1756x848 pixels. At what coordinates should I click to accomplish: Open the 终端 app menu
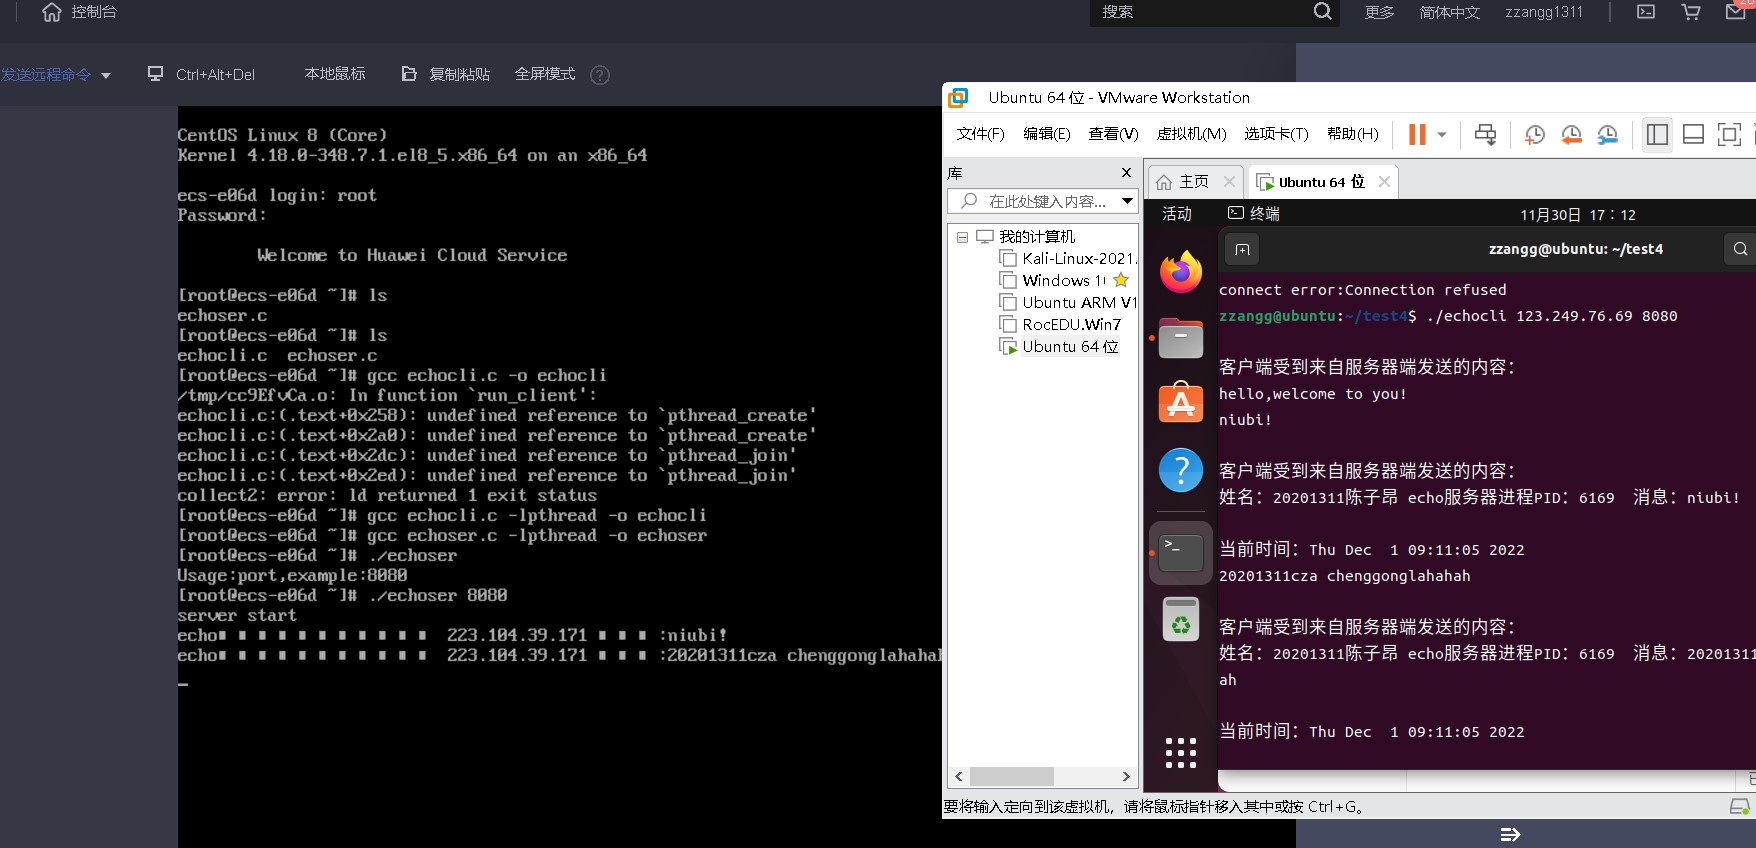tap(1254, 213)
